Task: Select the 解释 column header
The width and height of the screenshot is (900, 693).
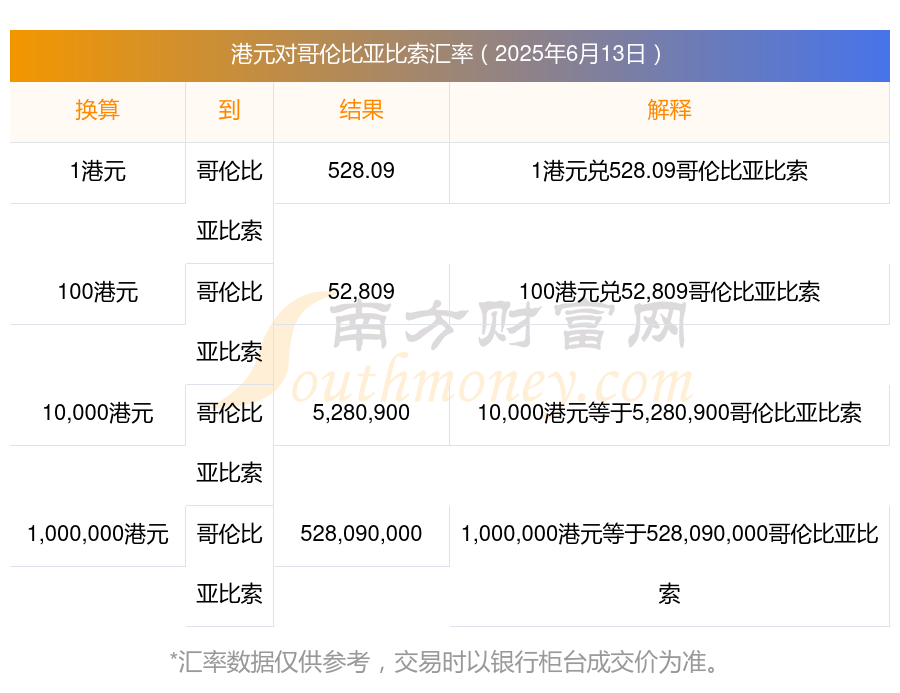Action: coord(669,110)
